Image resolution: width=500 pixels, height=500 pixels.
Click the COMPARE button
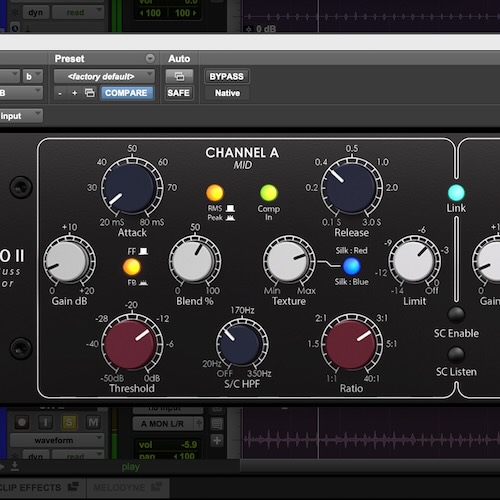126,93
